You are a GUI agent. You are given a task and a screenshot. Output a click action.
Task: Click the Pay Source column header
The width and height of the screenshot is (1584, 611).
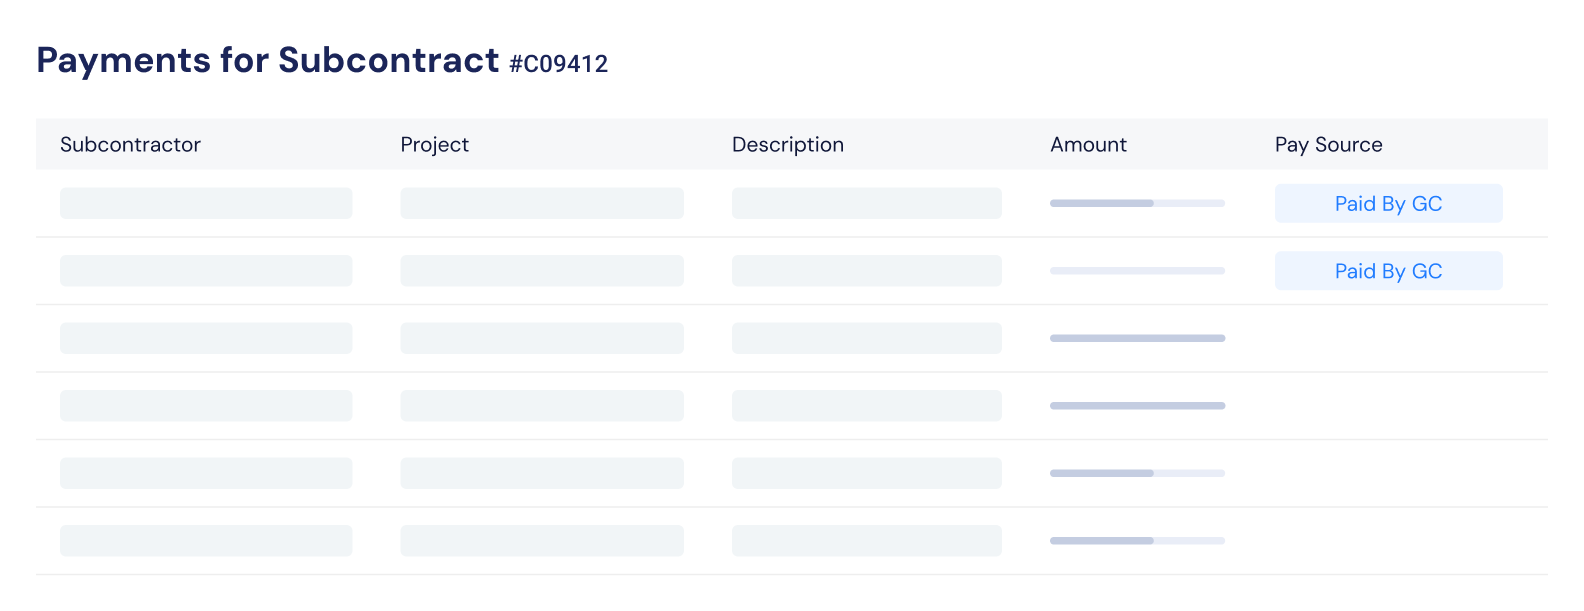[x=1328, y=144]
